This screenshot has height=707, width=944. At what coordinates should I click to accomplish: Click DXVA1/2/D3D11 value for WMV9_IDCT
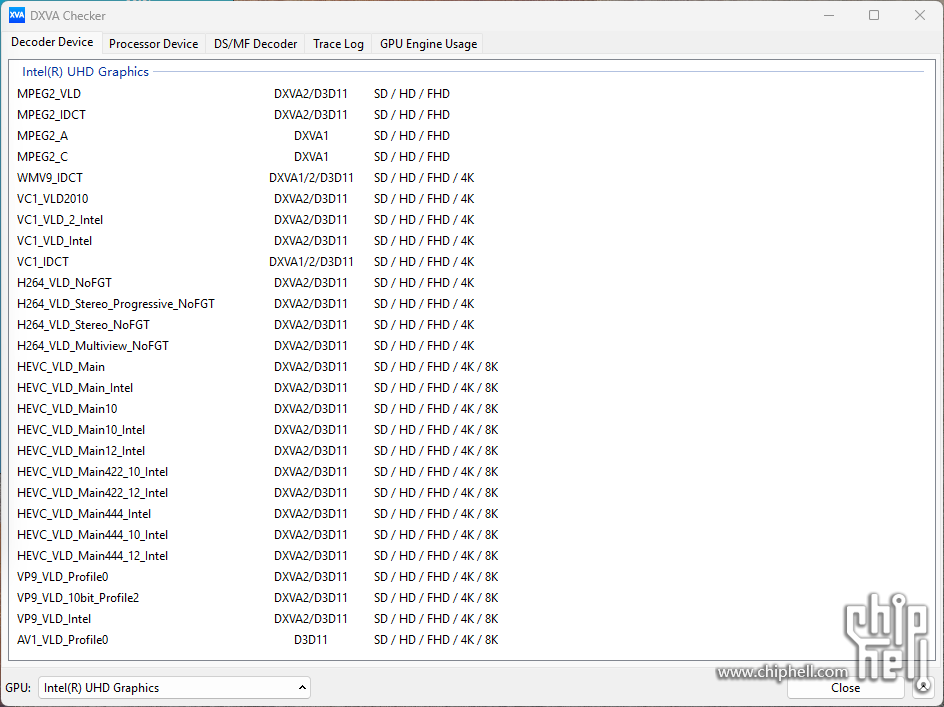(x=311, y=178)
